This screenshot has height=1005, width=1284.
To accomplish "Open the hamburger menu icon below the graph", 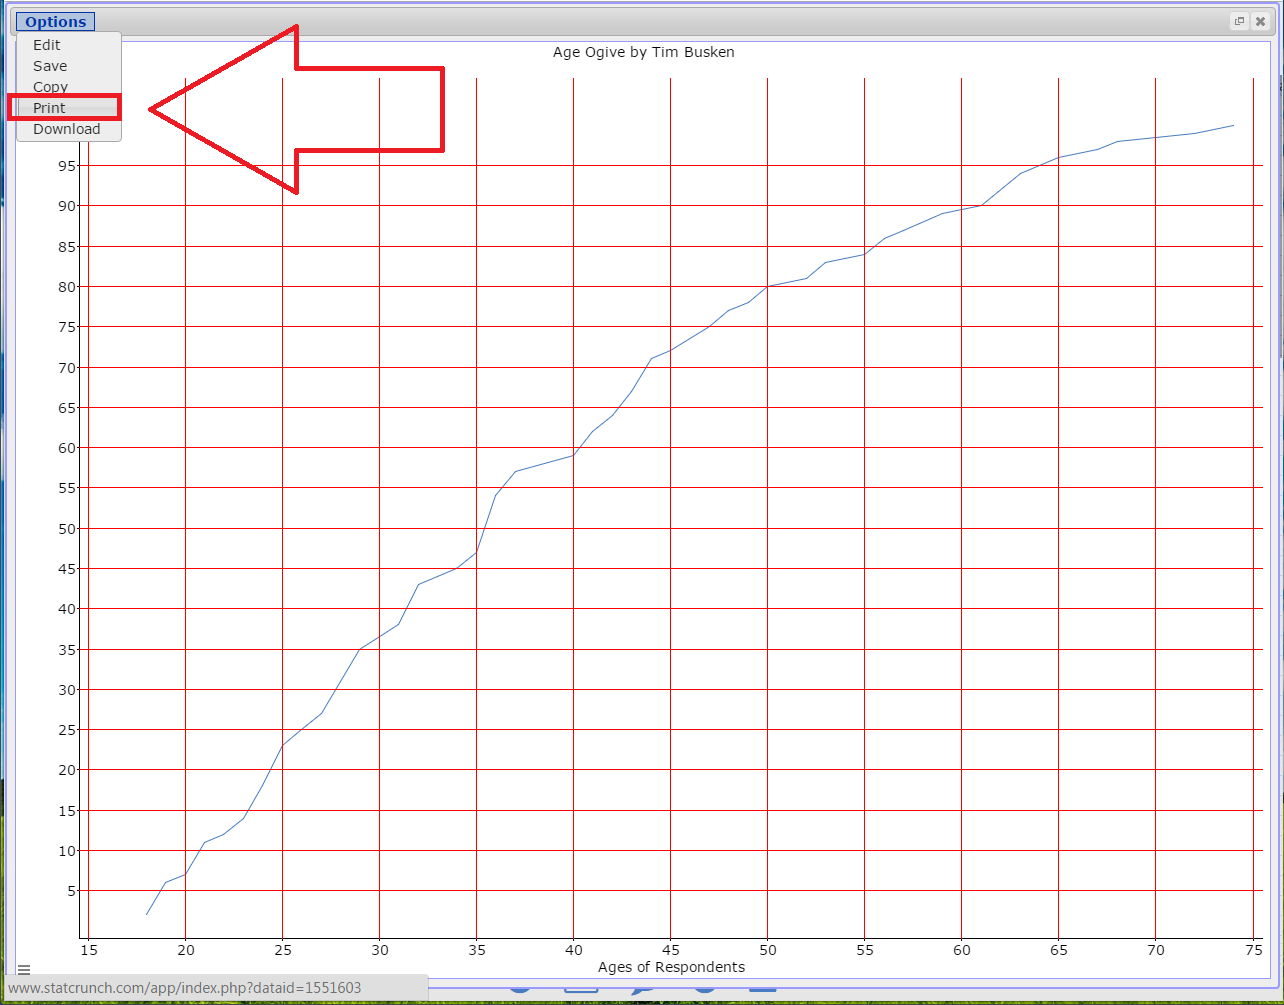I will click(24, 969).
